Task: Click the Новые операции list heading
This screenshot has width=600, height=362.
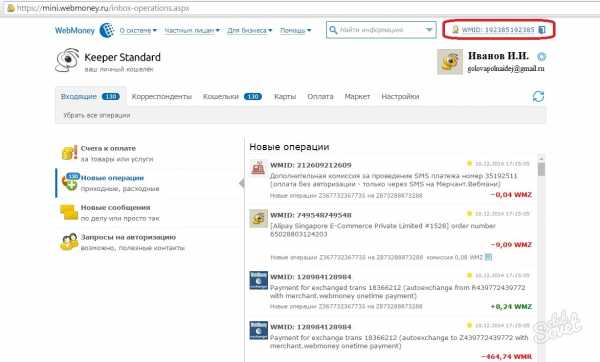Action: (x=289, y=147)
